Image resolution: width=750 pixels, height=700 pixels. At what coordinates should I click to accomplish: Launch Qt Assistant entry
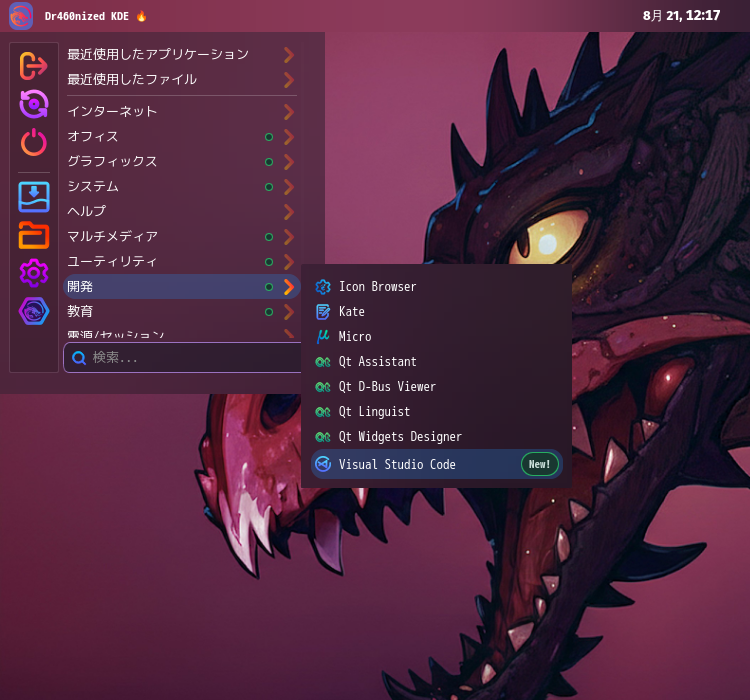(x=436, y=362)
